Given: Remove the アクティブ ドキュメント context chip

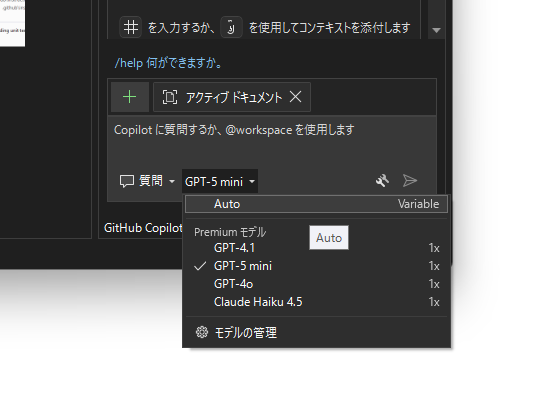Looking at the screenshot, I should [295, 97].
